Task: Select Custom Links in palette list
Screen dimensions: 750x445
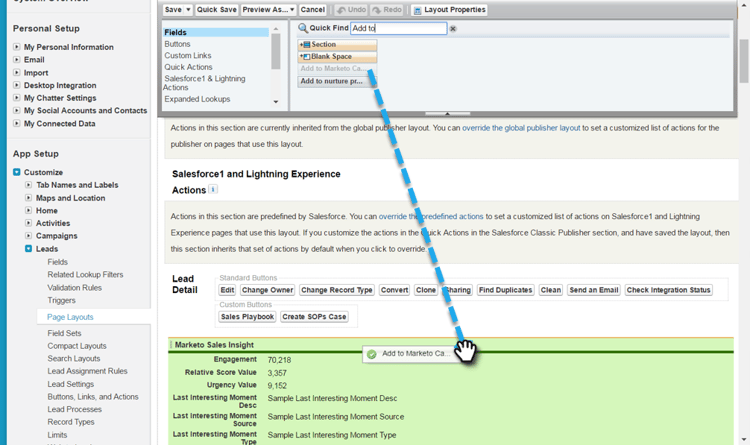Action: [188, 56]
